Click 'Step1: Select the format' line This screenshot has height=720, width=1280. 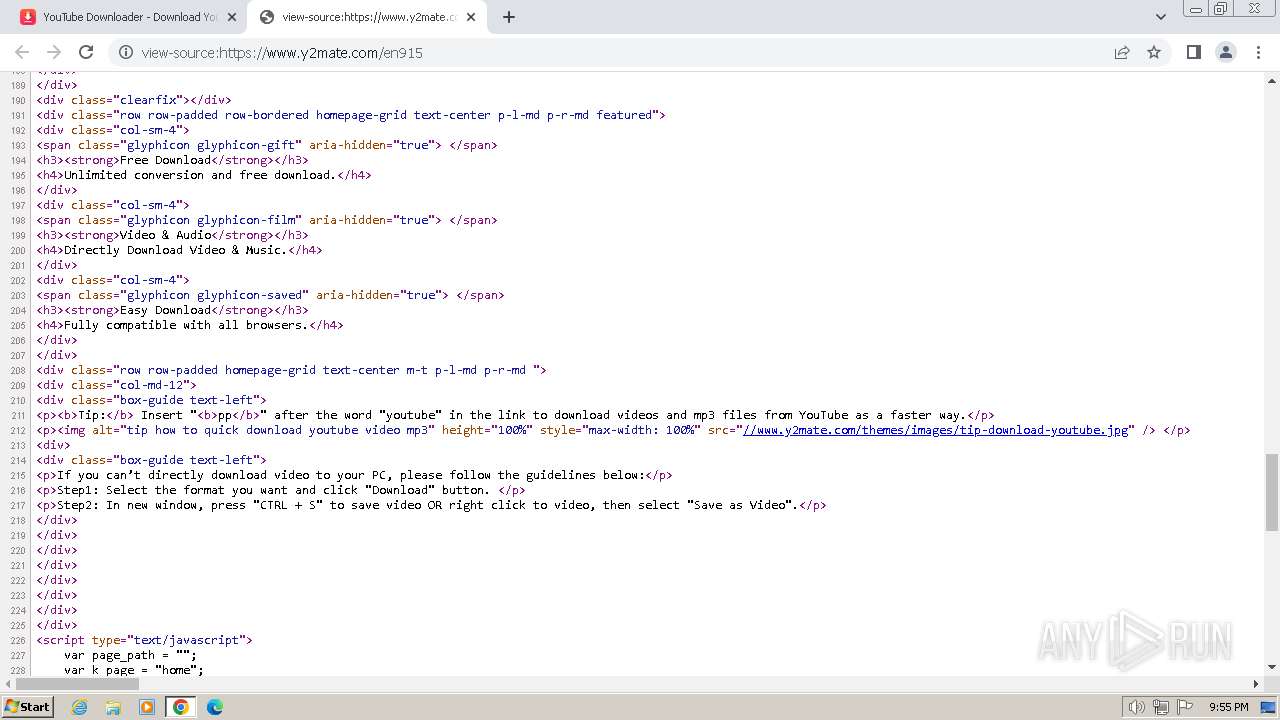(281, 490)
